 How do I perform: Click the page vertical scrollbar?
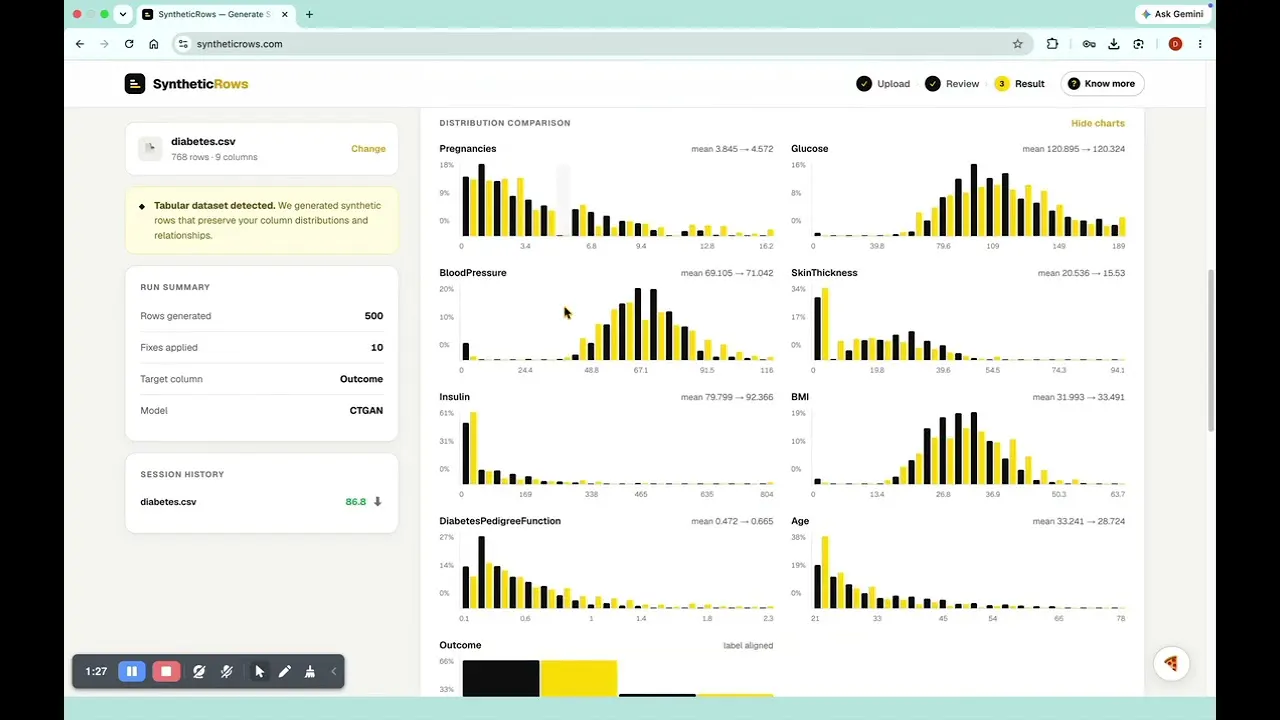pyautogui.click(x=1212, y=350)
